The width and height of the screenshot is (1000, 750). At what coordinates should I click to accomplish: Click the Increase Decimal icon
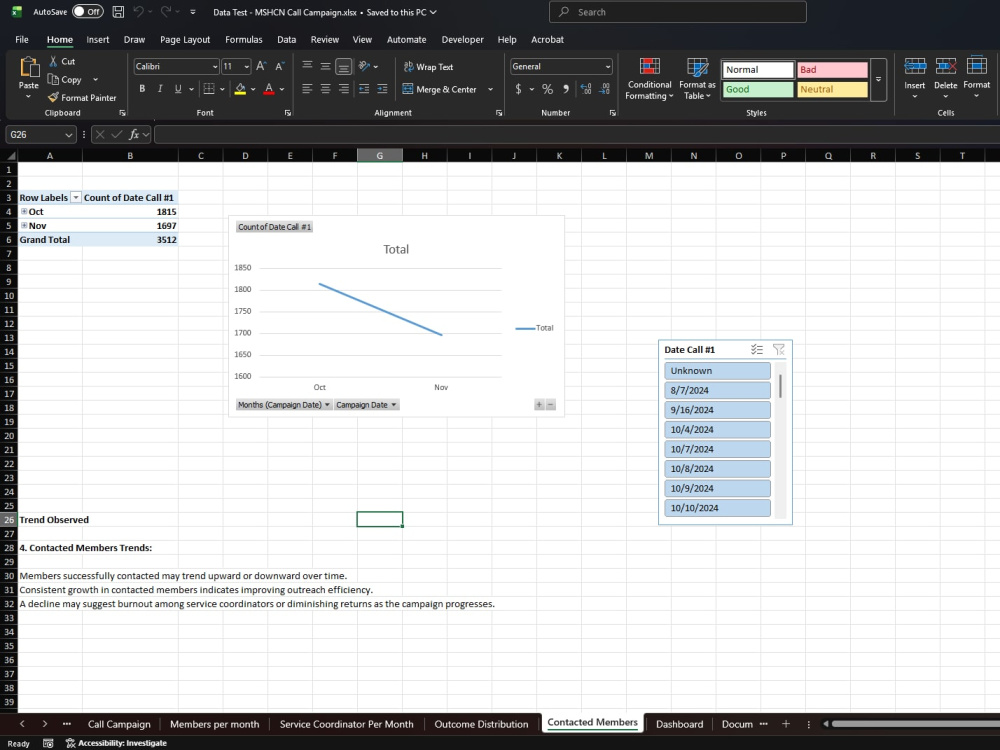pyautogui.click(x=586, y=89)
